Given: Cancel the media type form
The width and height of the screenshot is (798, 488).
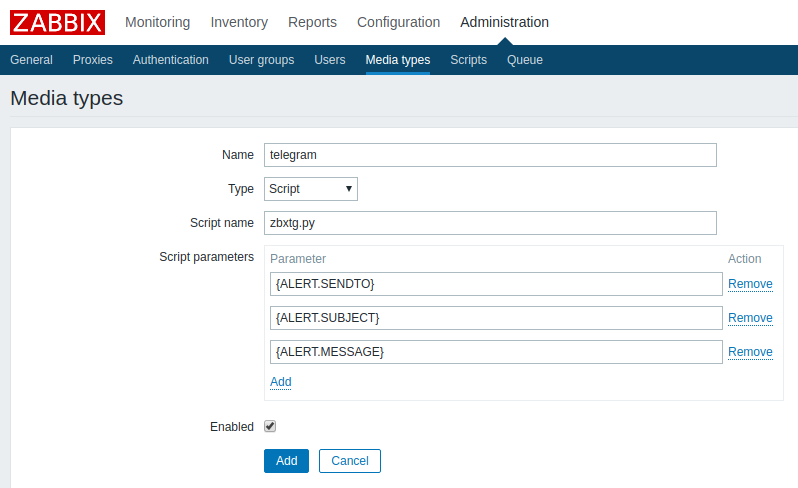Looking at the screenshot, I should point(350,461).
